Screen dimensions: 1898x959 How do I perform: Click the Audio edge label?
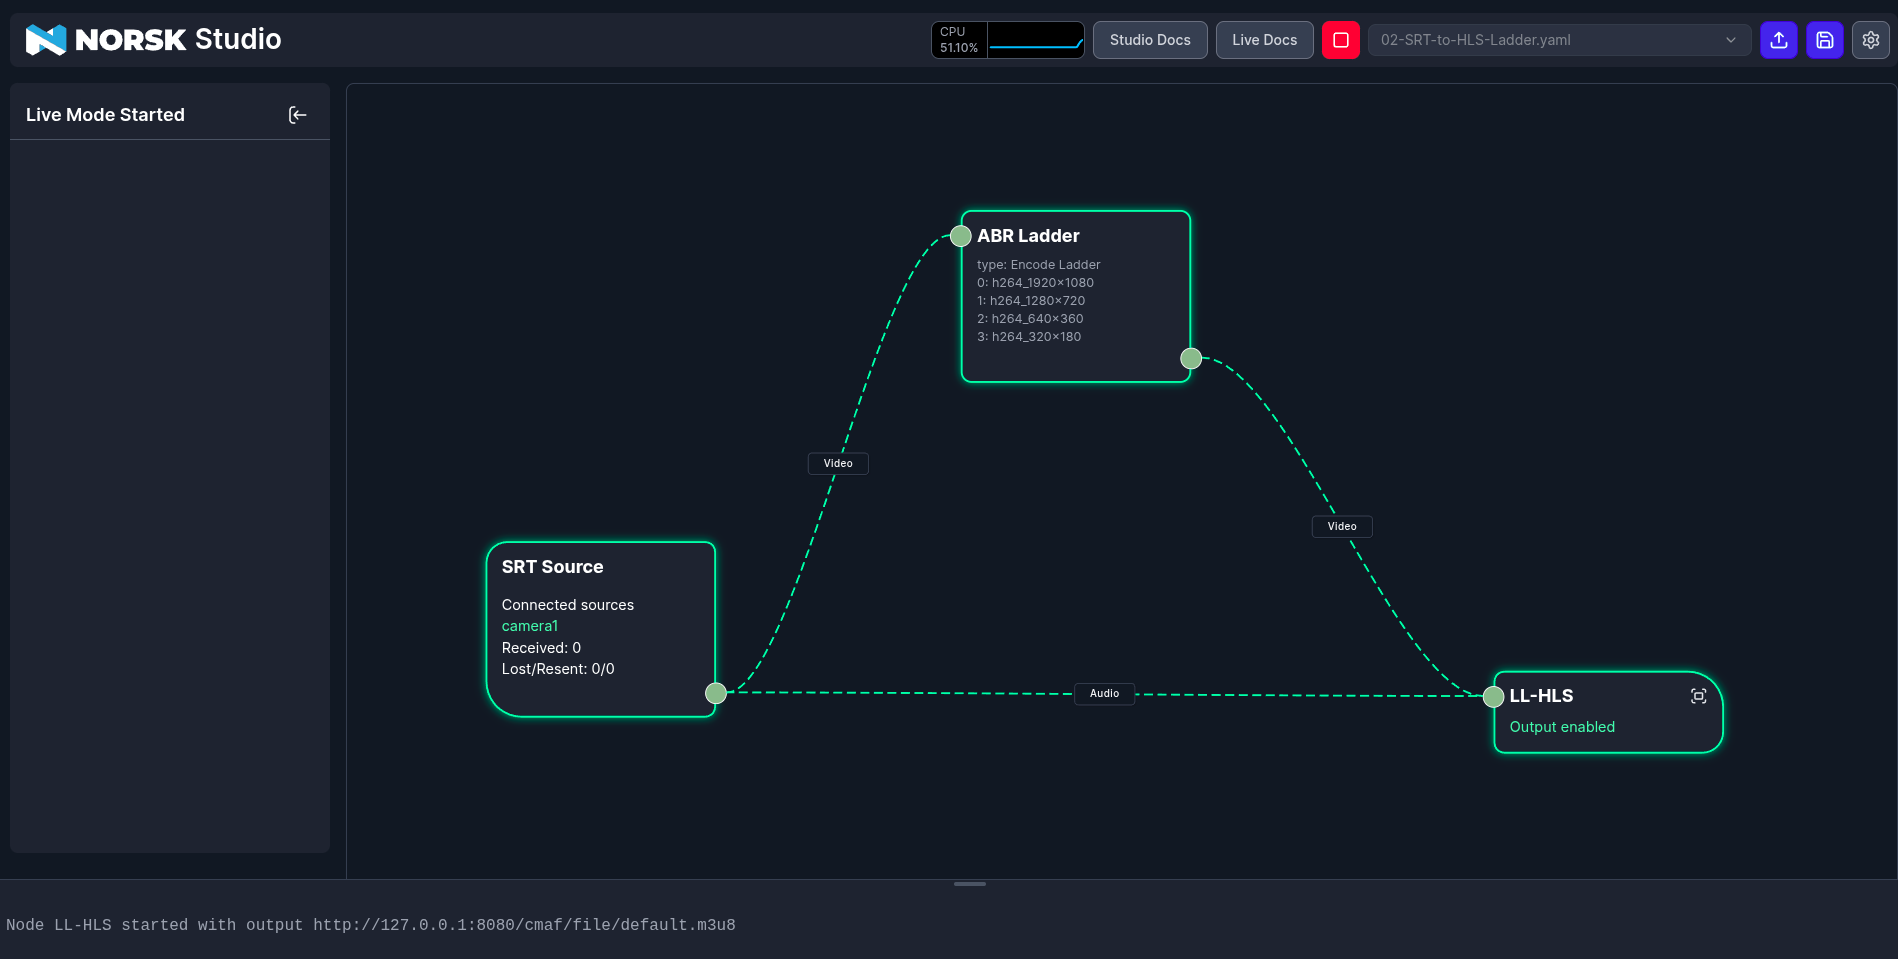[x=1104, y=694]
